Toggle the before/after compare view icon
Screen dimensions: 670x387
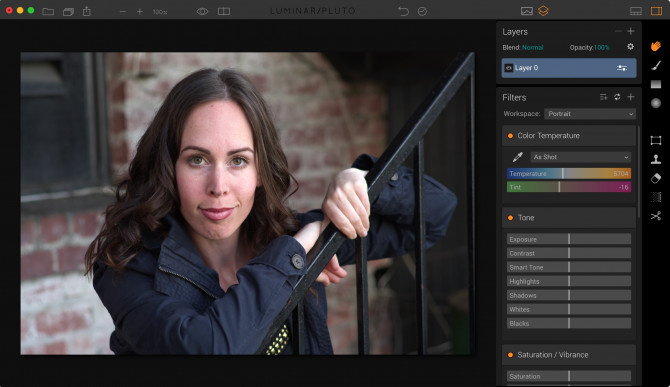[224, 12]
